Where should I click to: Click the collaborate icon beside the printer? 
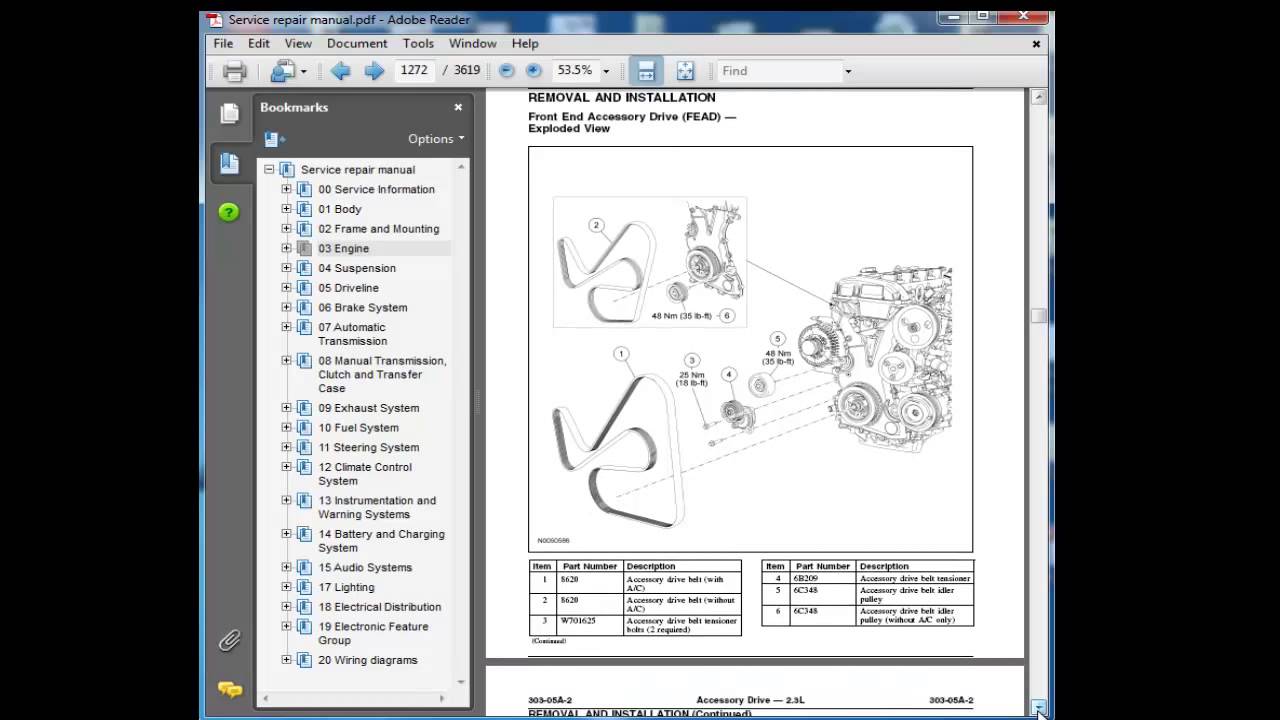coord(283,71)
